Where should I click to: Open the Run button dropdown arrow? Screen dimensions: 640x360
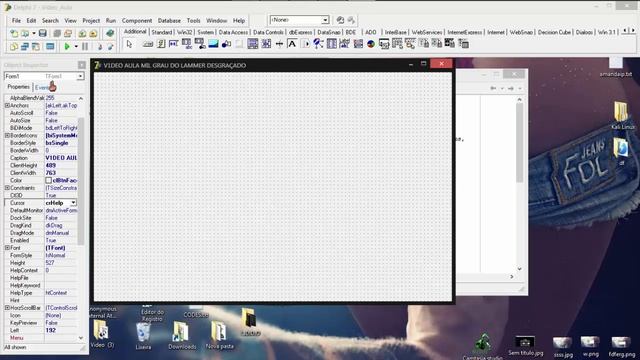(x=76, y=47)
